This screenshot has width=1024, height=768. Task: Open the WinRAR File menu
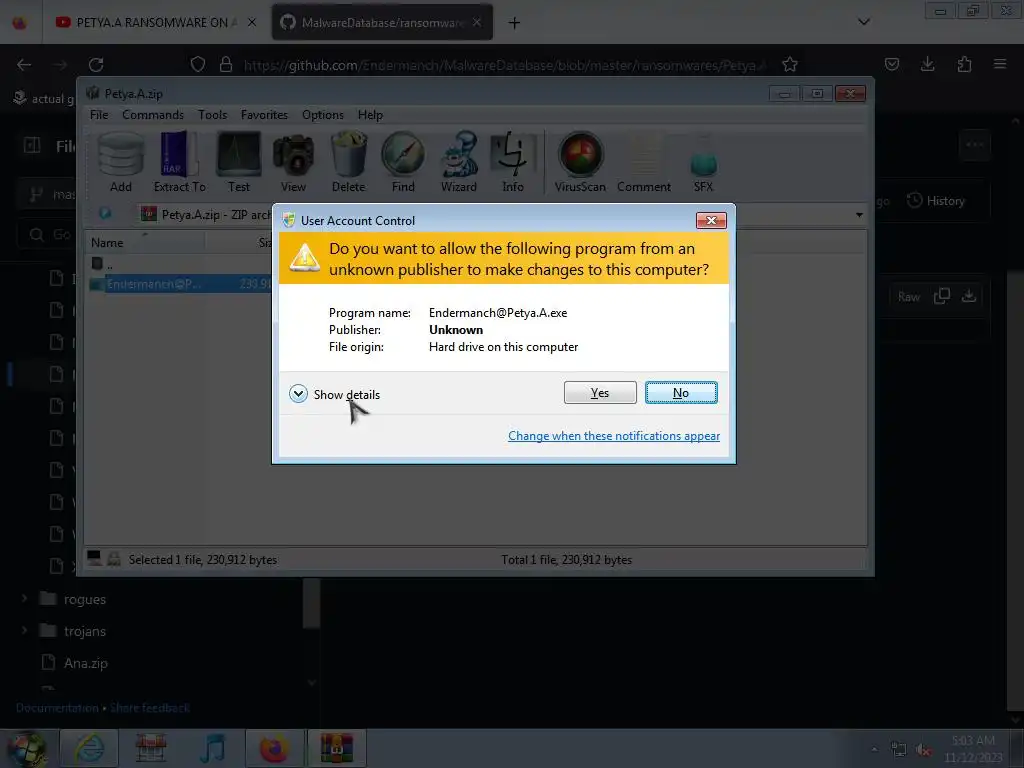point(99,115)
